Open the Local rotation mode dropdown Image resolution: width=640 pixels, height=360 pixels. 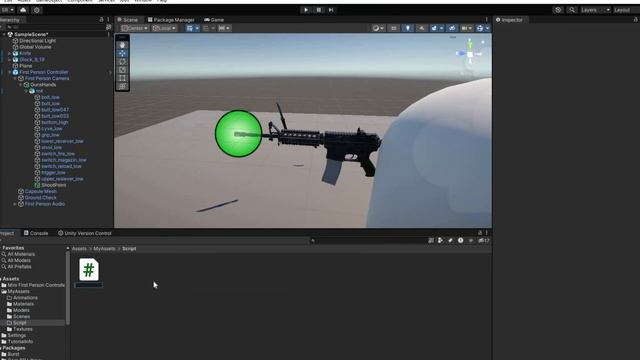tap(164, 28)
